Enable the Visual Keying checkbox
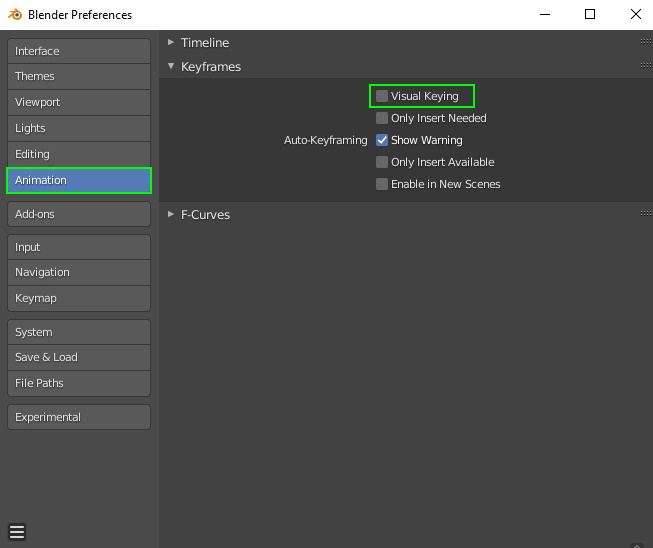 [x=382, y=96]
